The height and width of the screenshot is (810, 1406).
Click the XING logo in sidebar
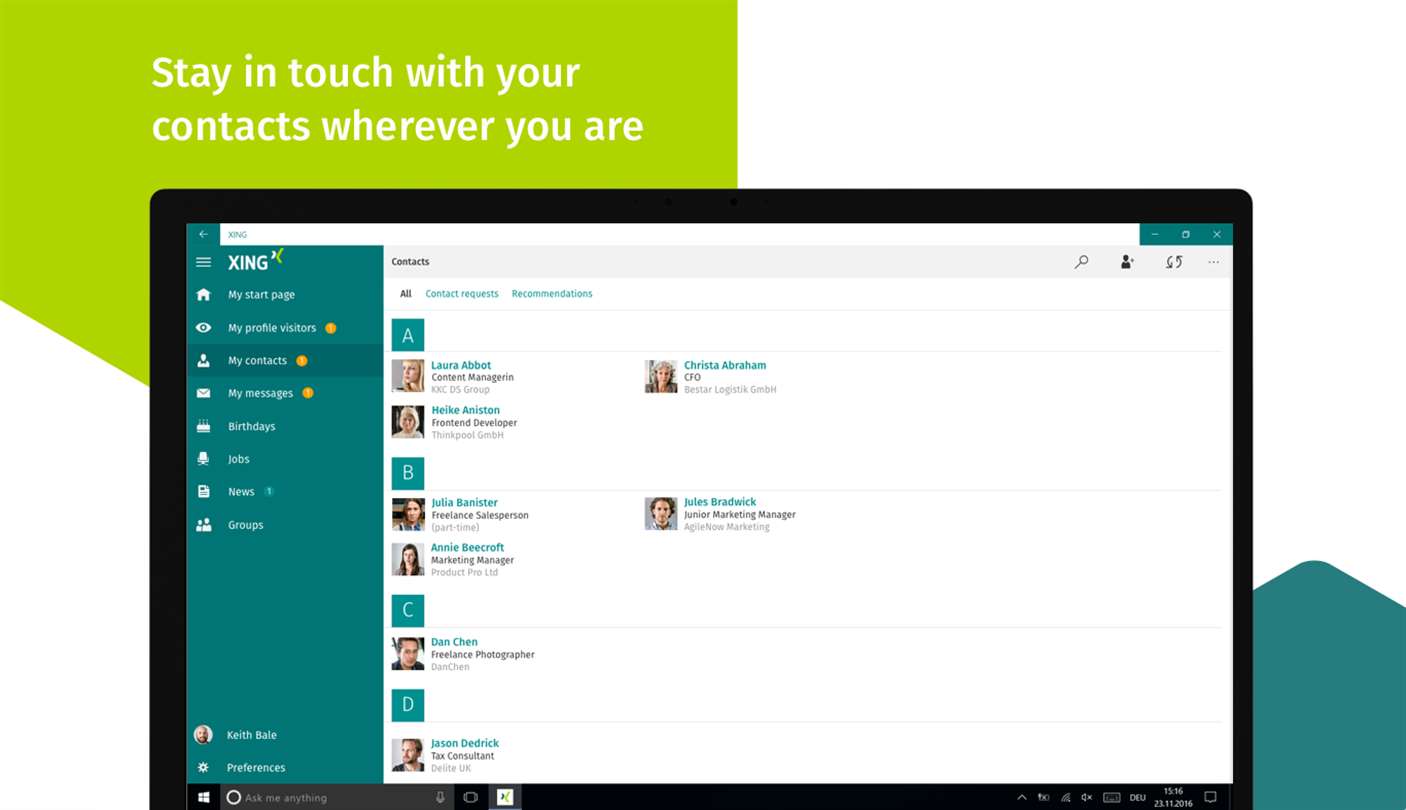pyautogui.click(x=256, y=260)
